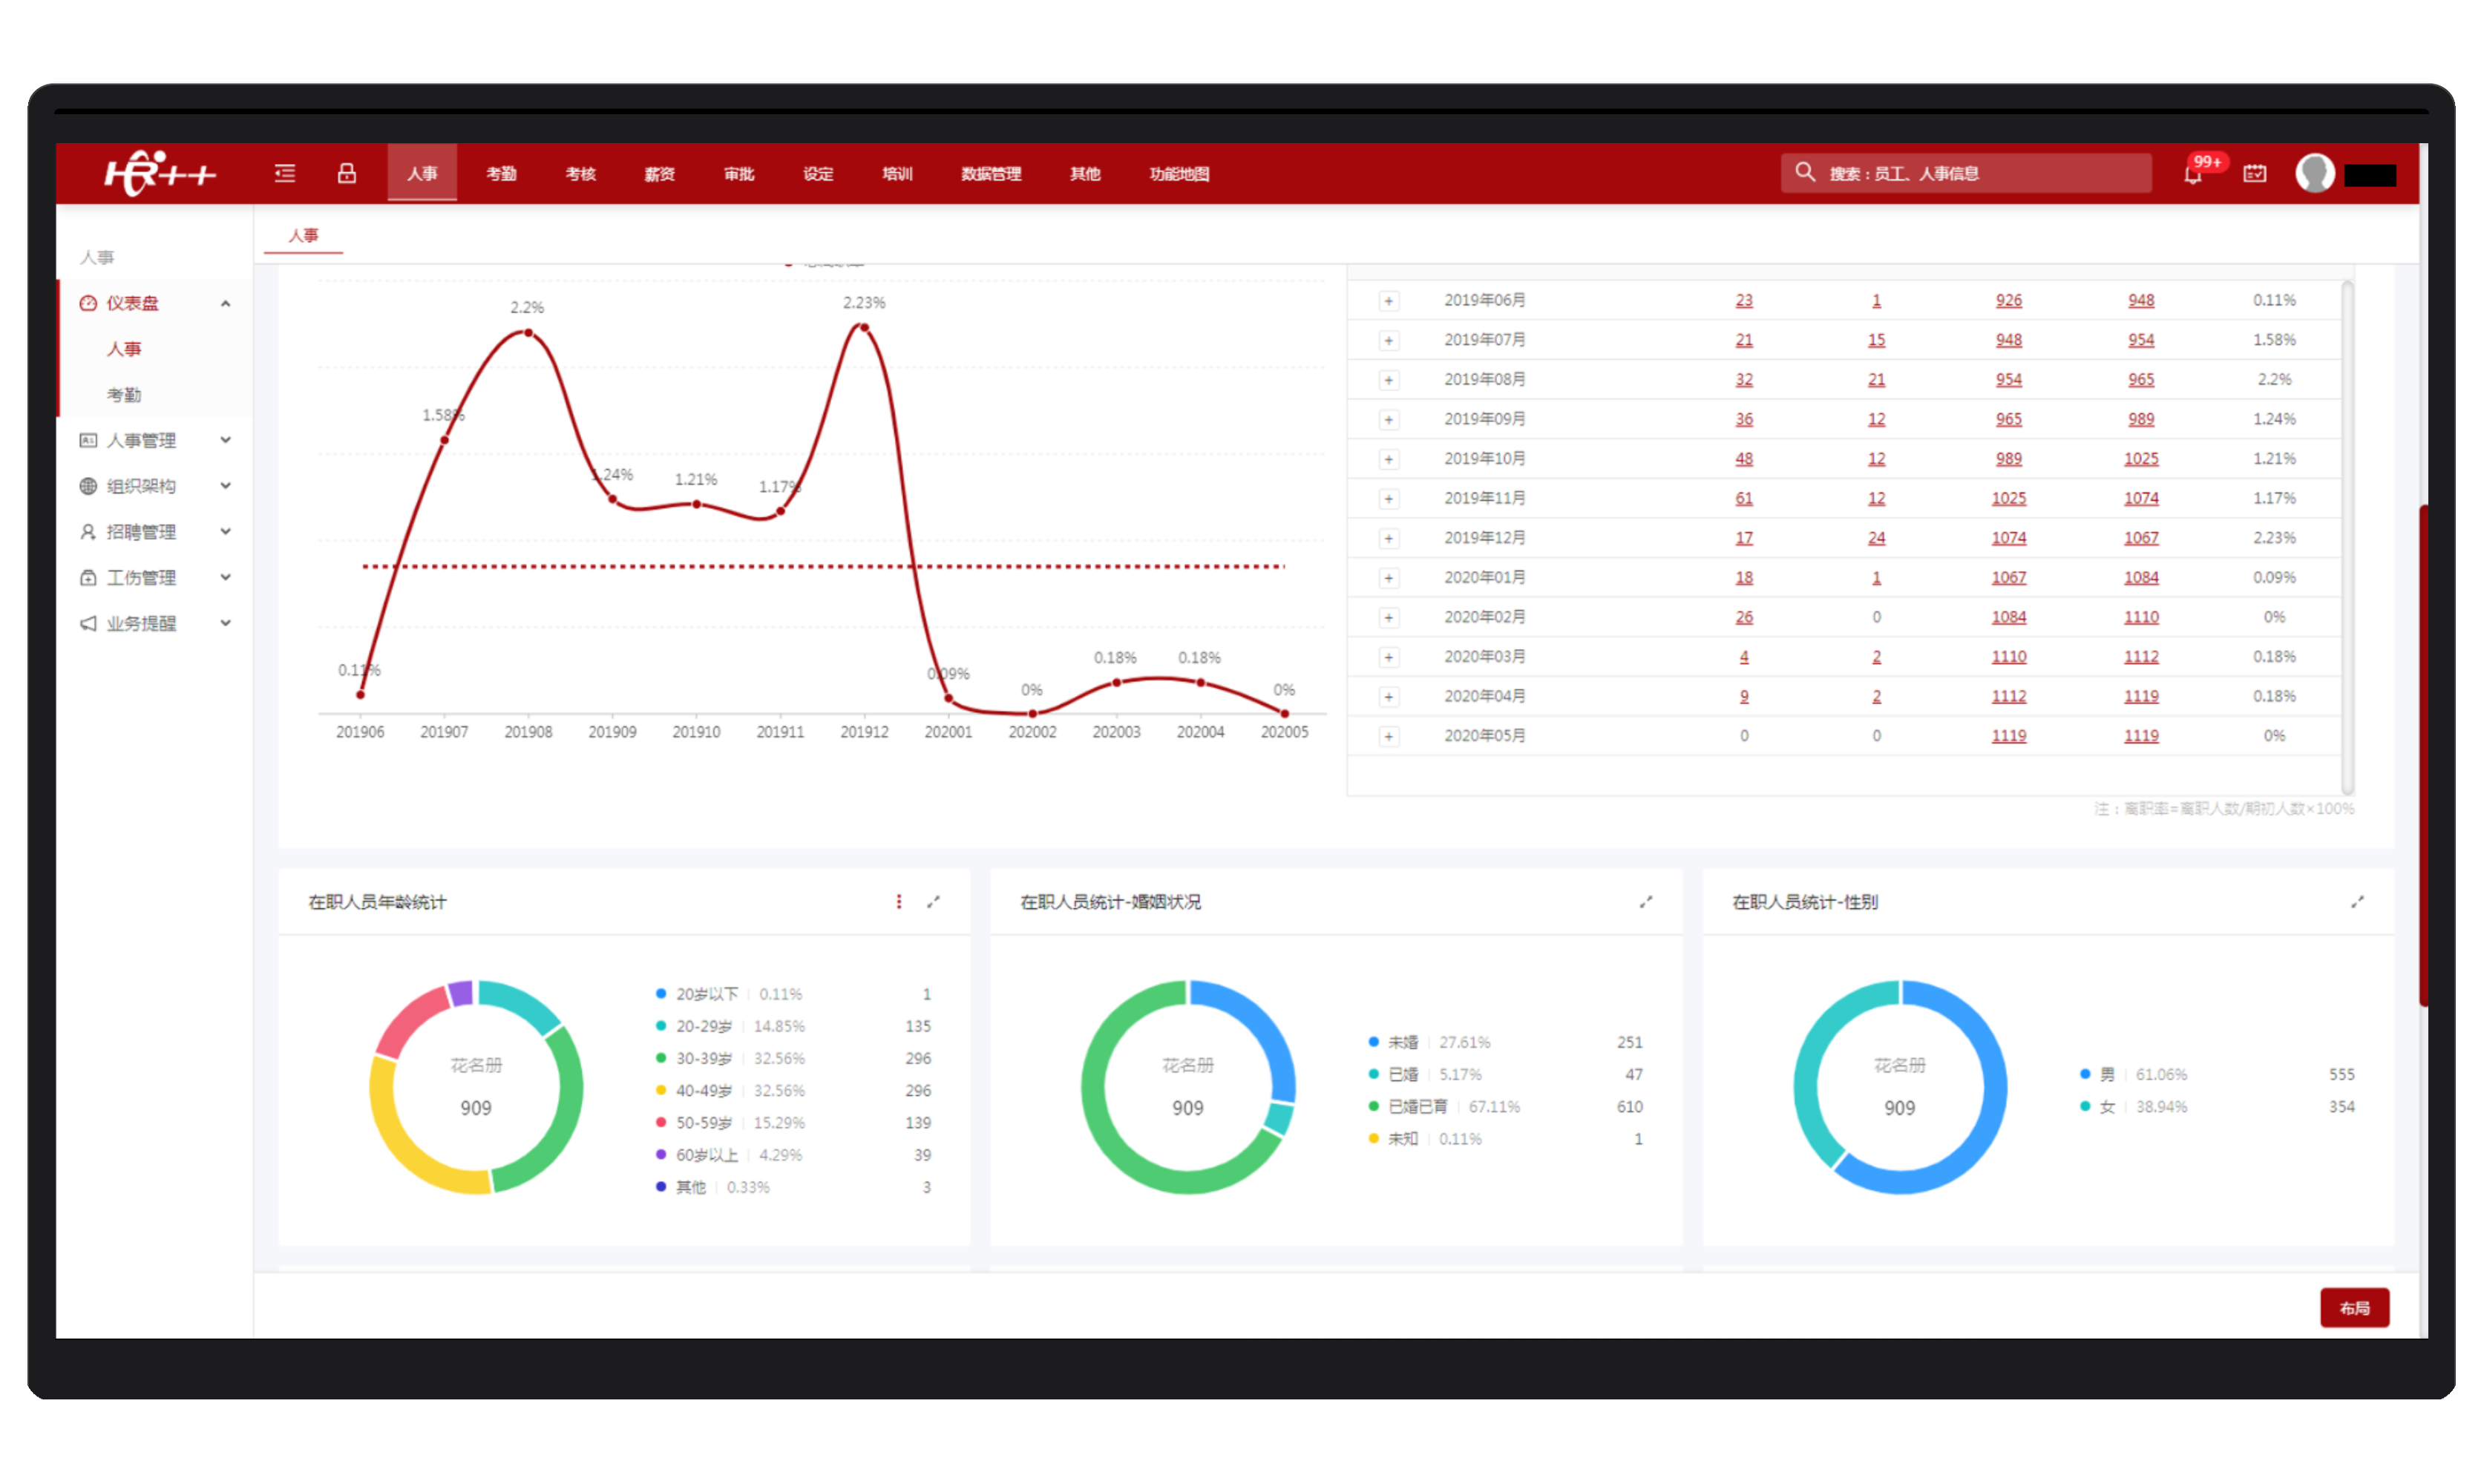
Task: Click the HR++ logo
Action: pos(160,173)
